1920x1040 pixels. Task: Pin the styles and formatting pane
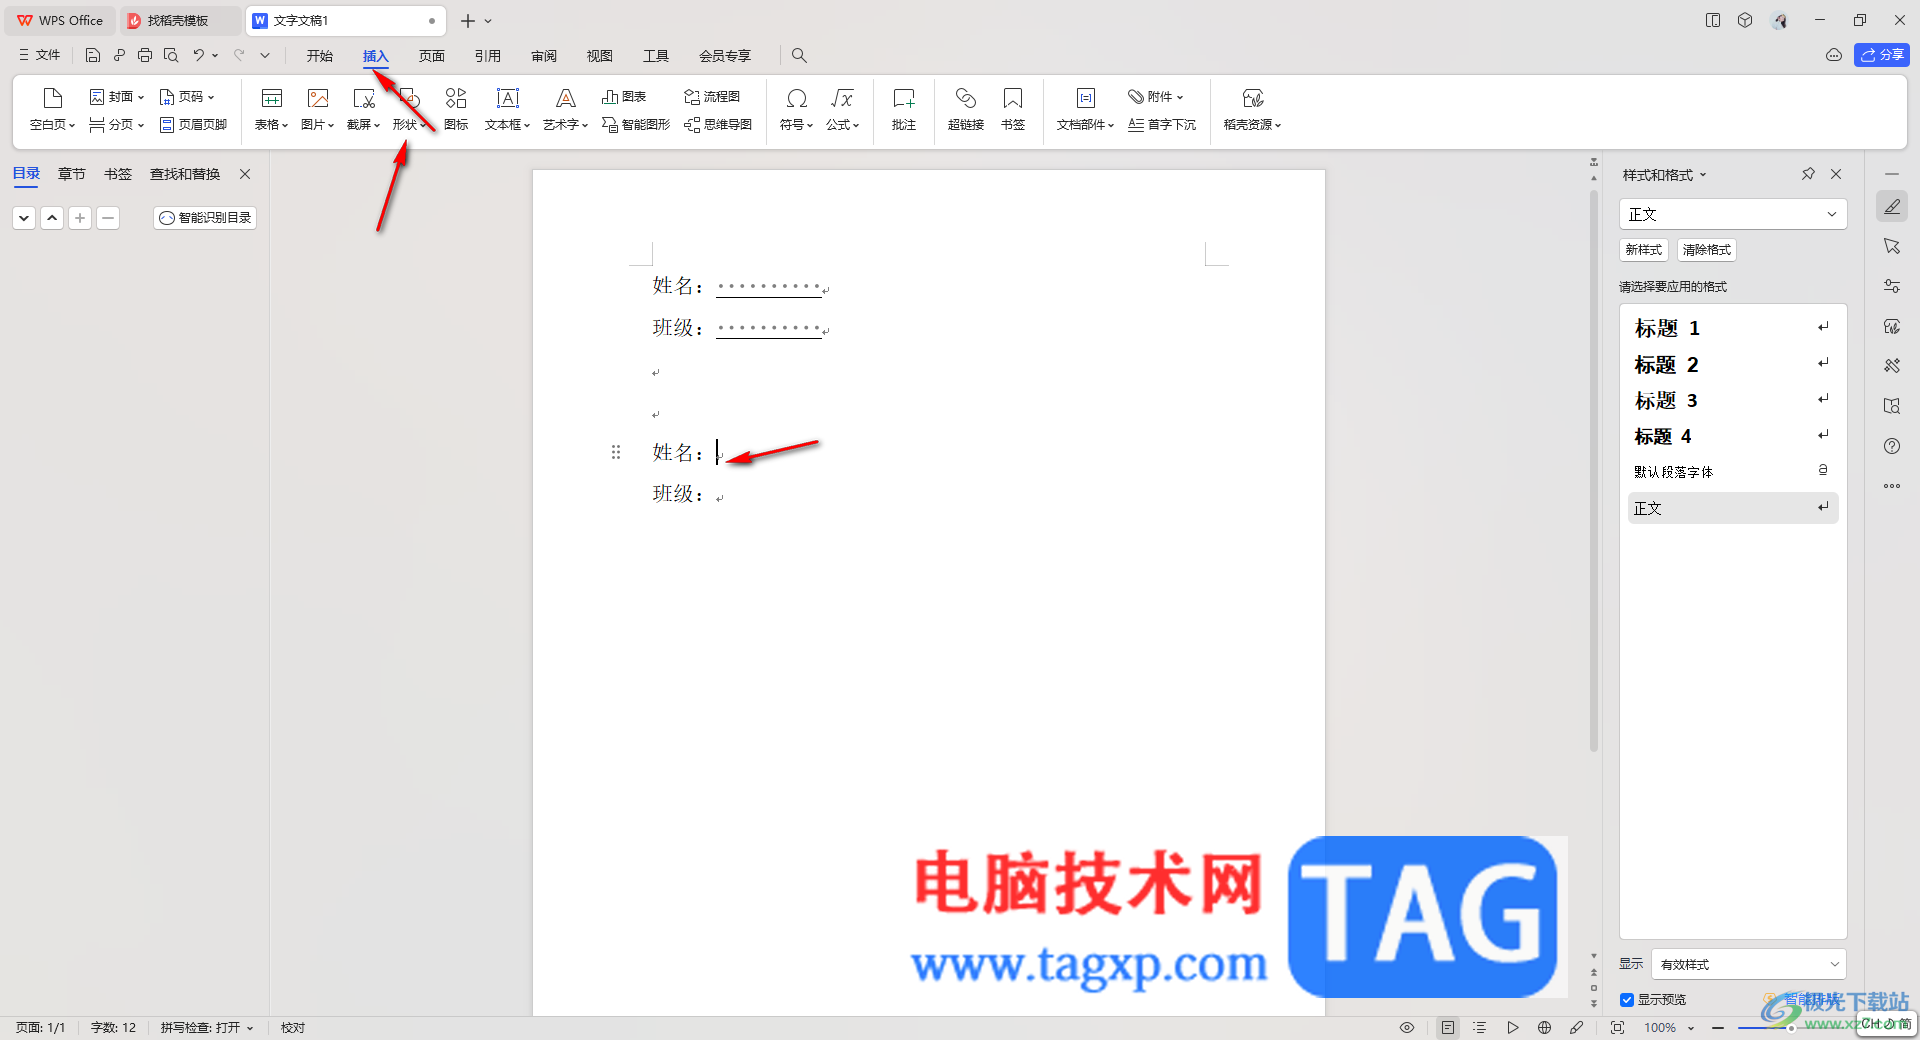click(x=1808, y=174)
